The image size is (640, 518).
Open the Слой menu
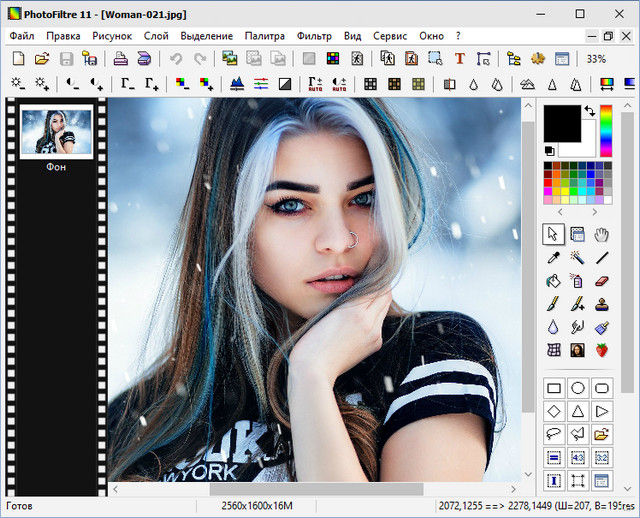tap(156, 35)
